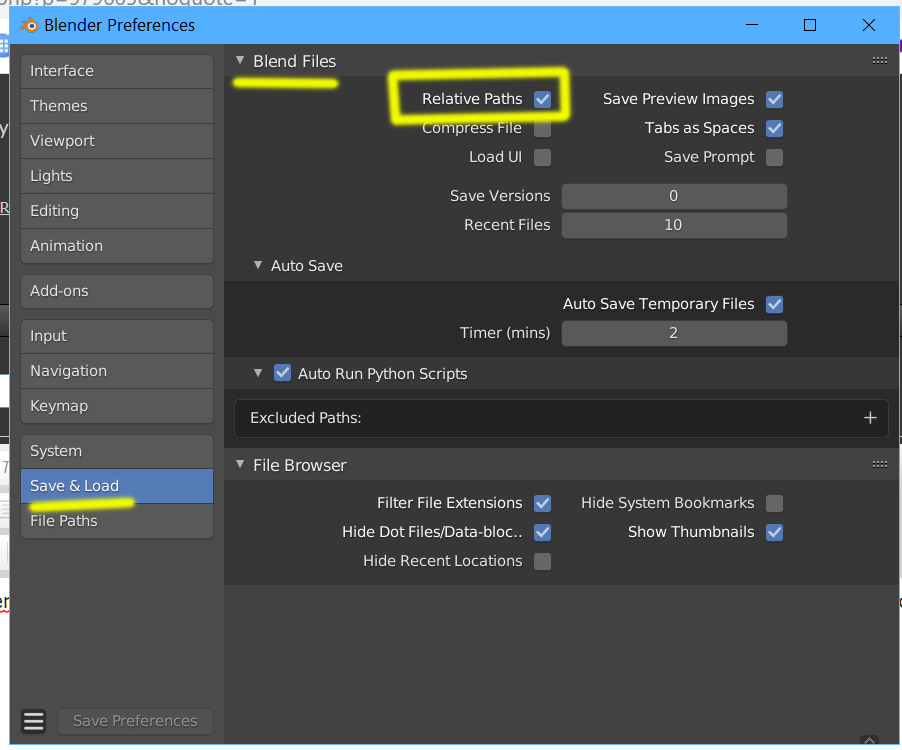Open the hamburger menu beside Save Preferences
Image resolution: width=902 pixels, height=750 pixels.
[x=34, y=721]
